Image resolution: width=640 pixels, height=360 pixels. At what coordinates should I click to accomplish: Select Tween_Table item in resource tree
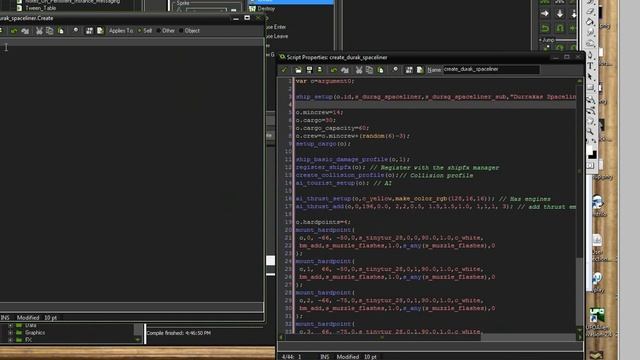pos(41,8)
